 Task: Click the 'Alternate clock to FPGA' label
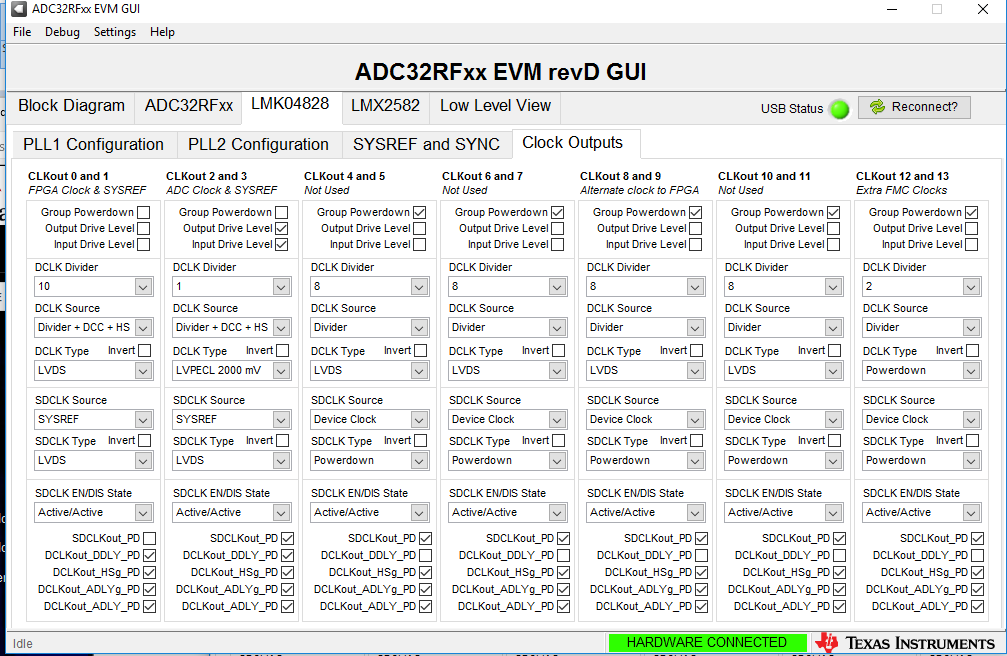[640, 190]
